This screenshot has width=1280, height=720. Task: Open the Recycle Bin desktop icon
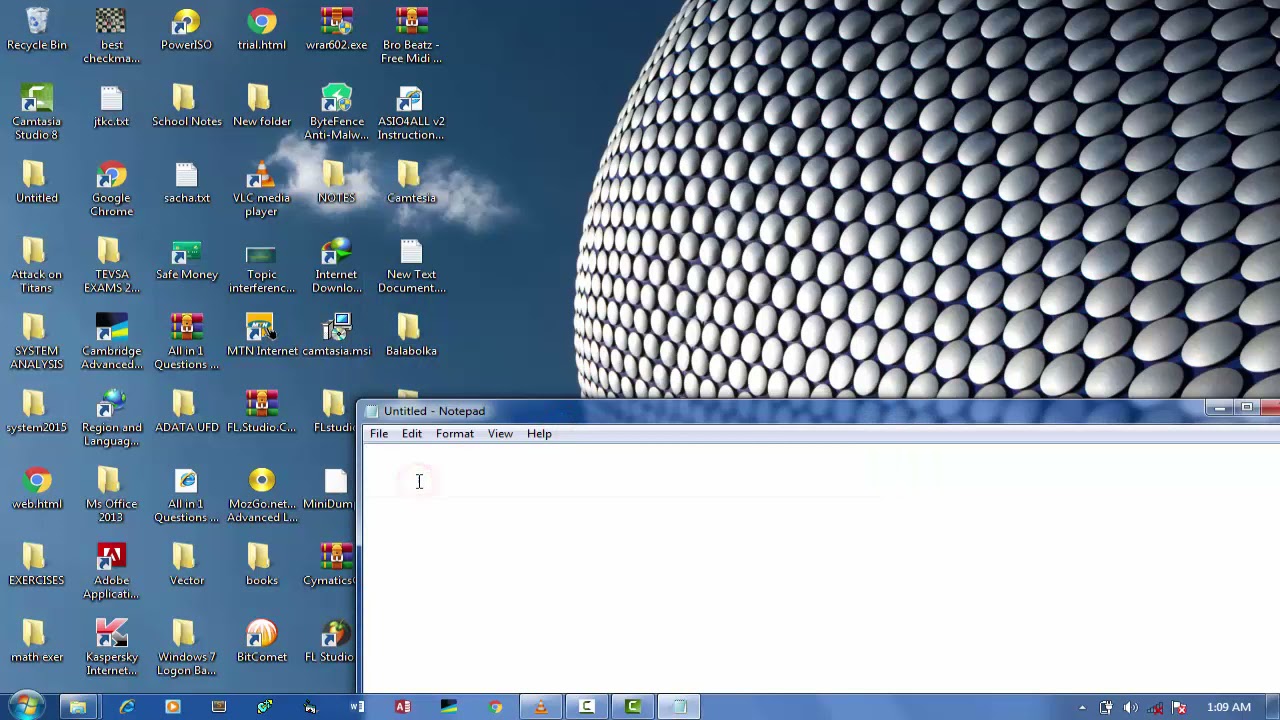(x=37, y=30)
